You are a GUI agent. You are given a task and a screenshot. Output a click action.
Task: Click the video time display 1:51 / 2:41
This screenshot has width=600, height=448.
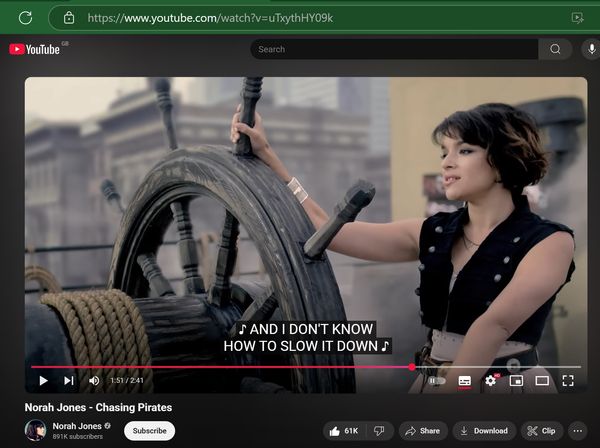[x=127, y=380]
